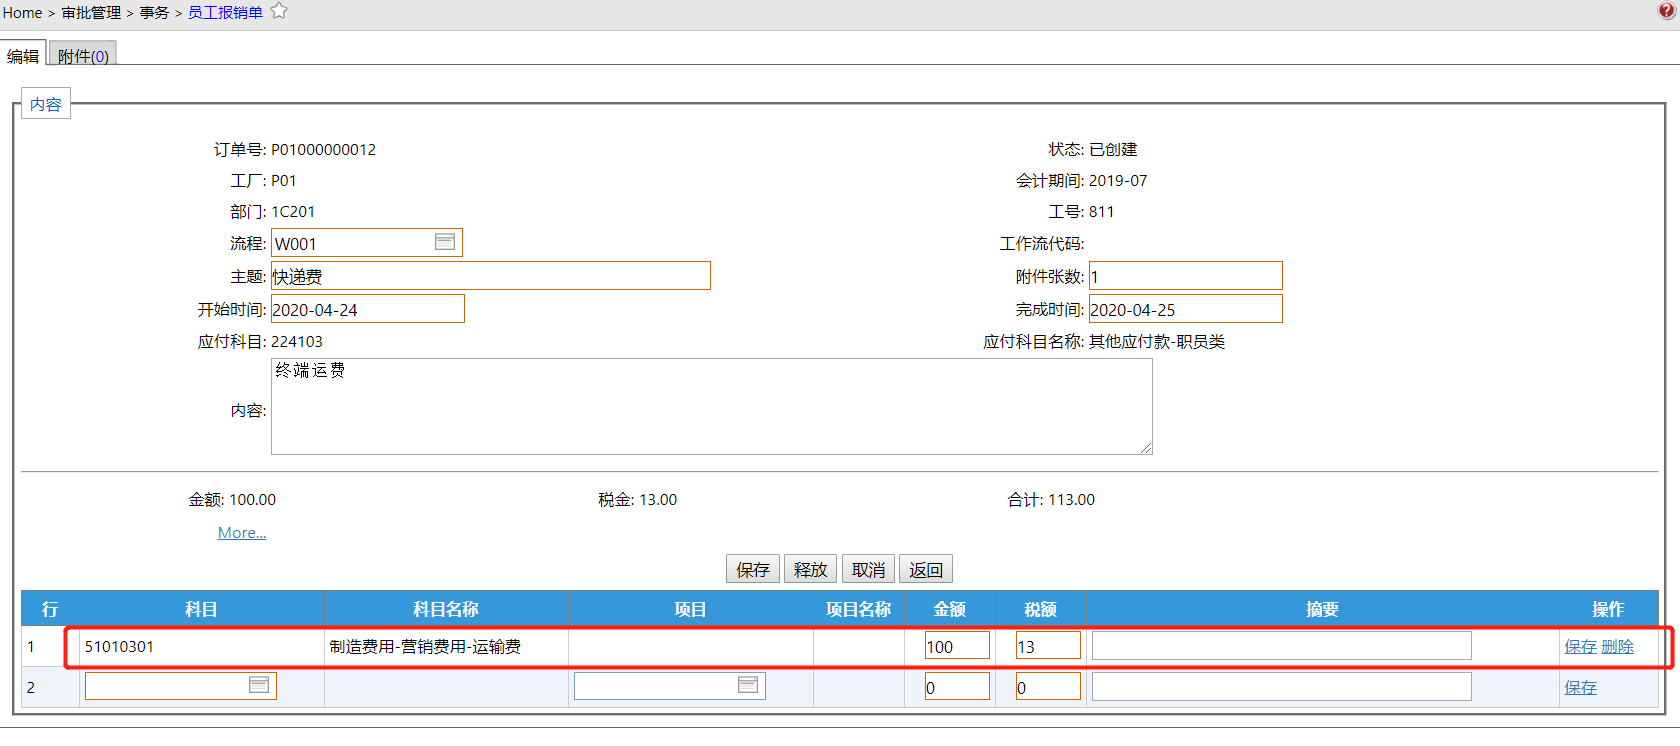Focus the 流程 input with W001
The height and width of the screenshot is (746, 1680).
367,243
